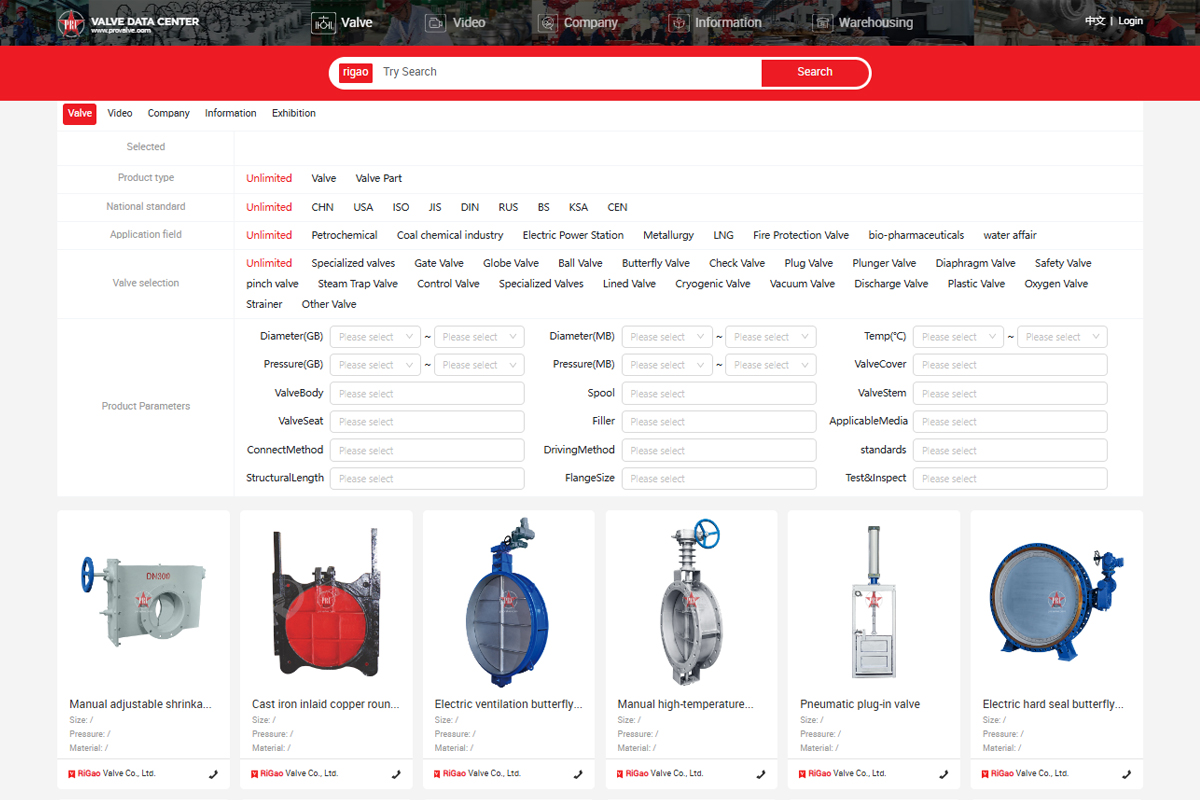1200x800 pixels.
Task: Open the first Temp(°C) dropdown
Action: pyautogui.click(x=958, y=337)
